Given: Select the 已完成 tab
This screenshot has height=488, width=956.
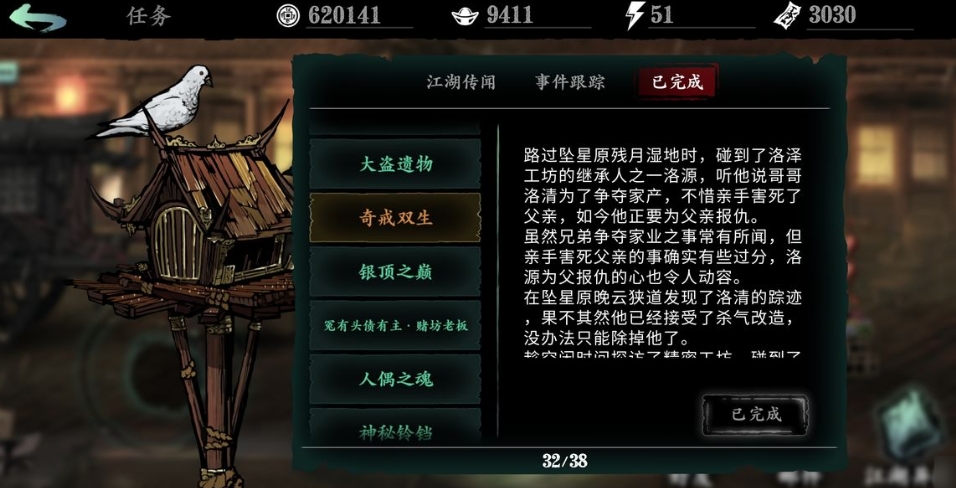Looking at the screenshot, I should [677, 82].
